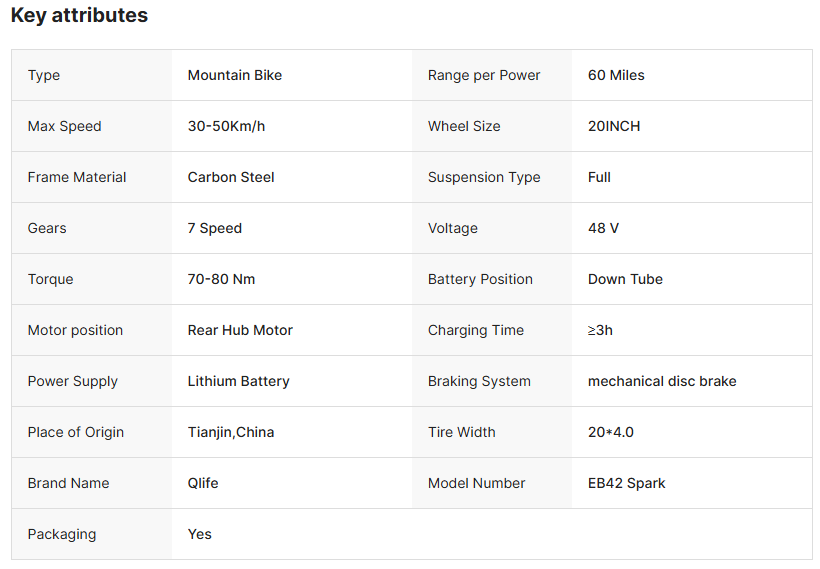
Task: Select the mechanical disc brake value
Action: tap(662, 381)
